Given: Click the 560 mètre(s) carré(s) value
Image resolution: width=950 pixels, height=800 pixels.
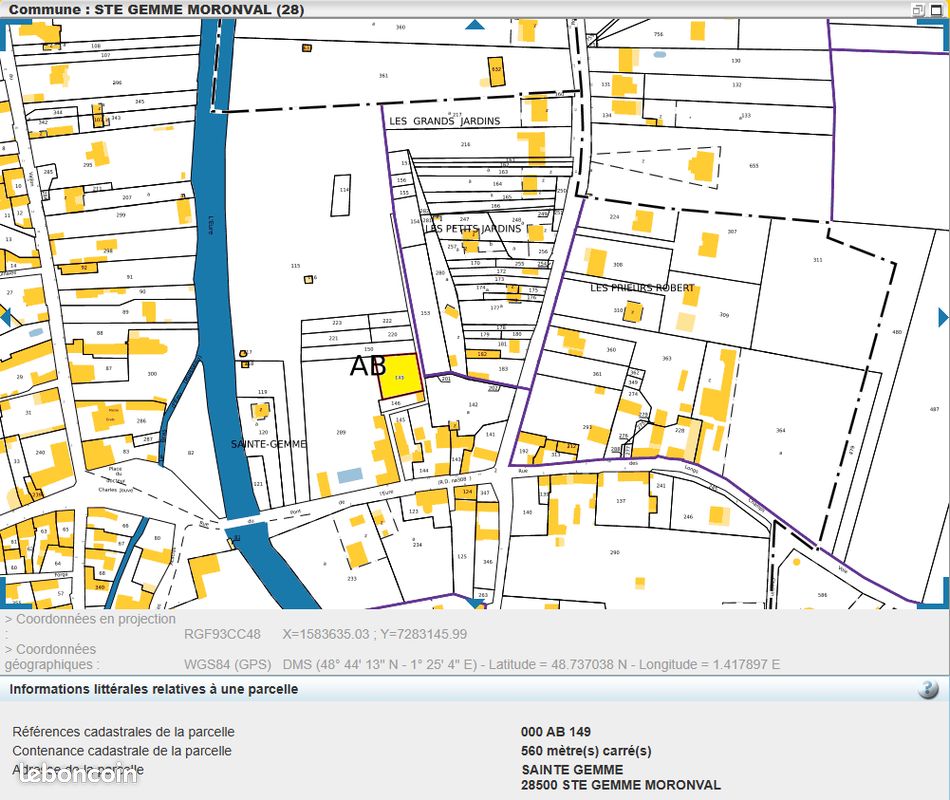Looking at the screenshot, I should [x=586, y=750].
